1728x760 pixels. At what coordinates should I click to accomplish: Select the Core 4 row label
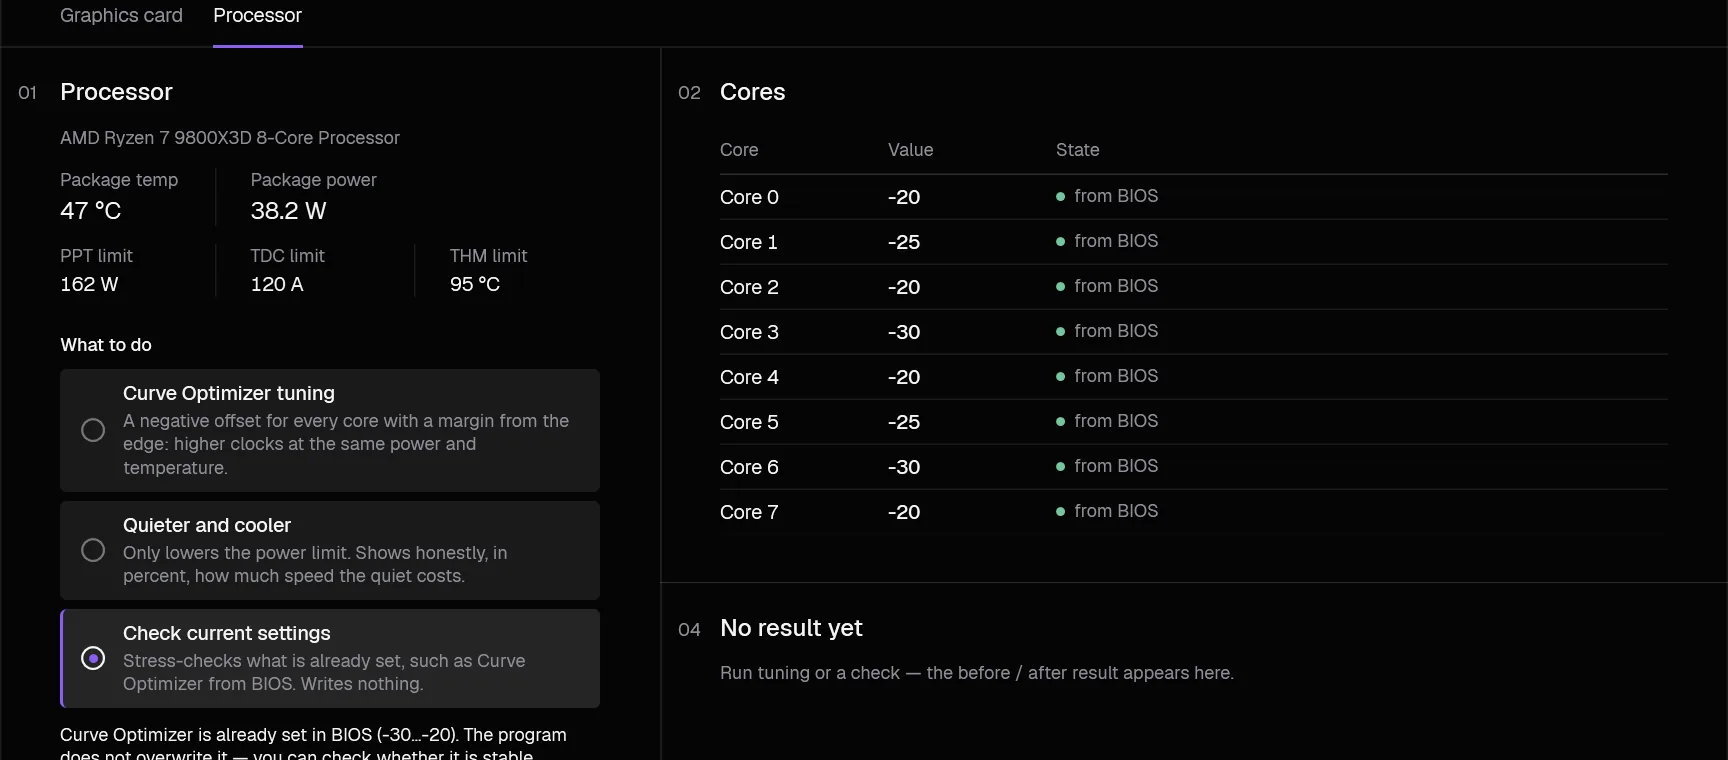pyautogui.click(x=749, y=377)
